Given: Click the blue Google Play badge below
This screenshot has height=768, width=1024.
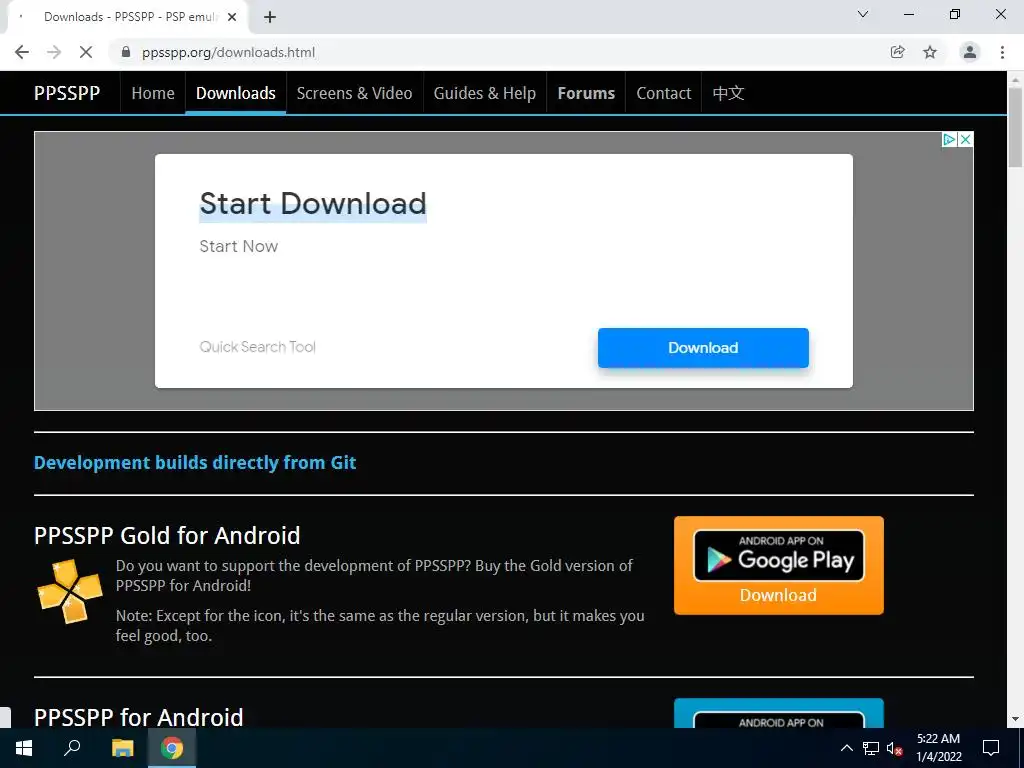Looking at the screenshot, I should 778,713.
